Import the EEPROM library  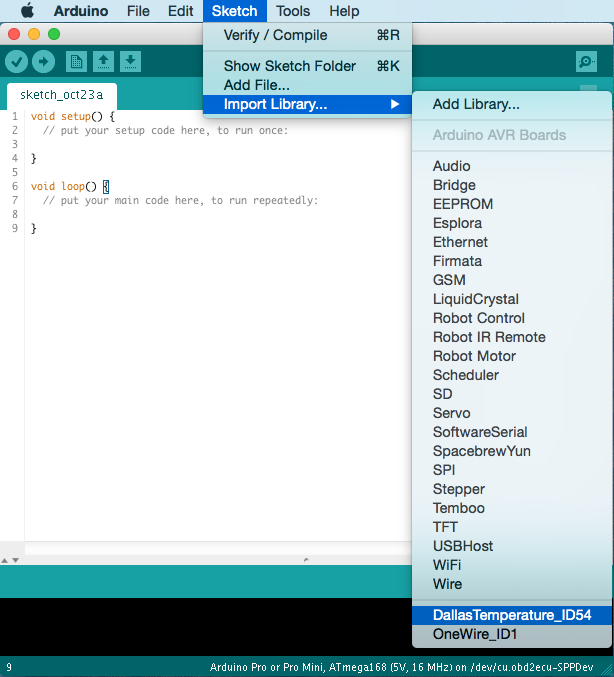click(x=512, y=204)
